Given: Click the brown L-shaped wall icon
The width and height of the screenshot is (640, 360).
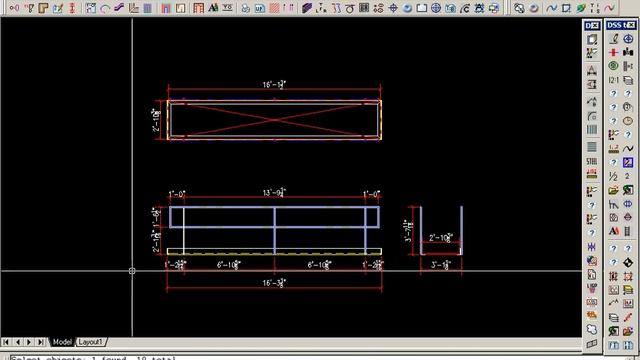Looking at the screenshot, I should tap(43, 8).
